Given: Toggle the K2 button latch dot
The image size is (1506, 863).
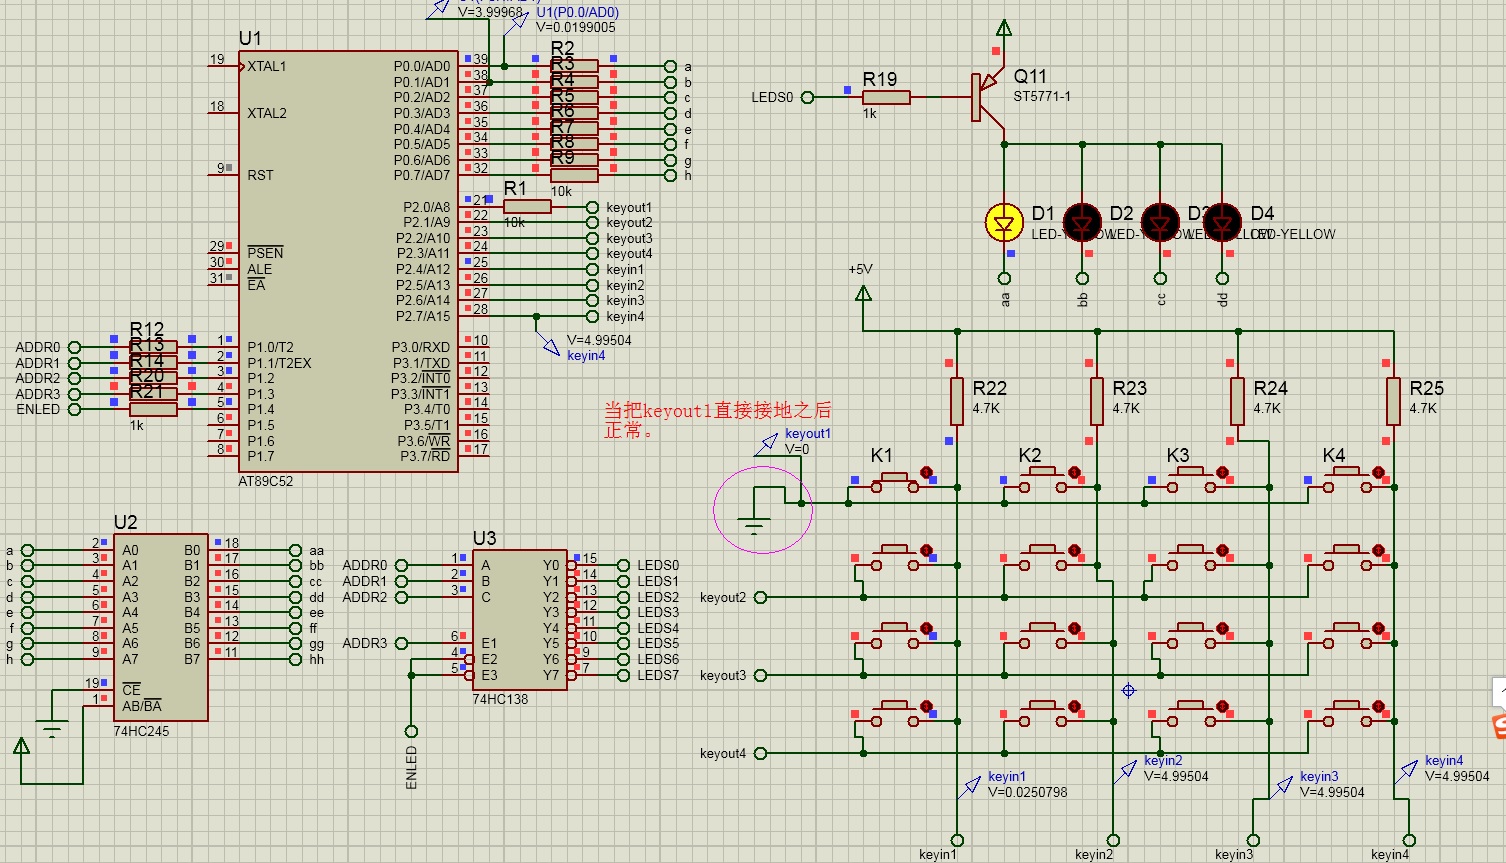Looking at the screenshot, I should [1075, 472].
